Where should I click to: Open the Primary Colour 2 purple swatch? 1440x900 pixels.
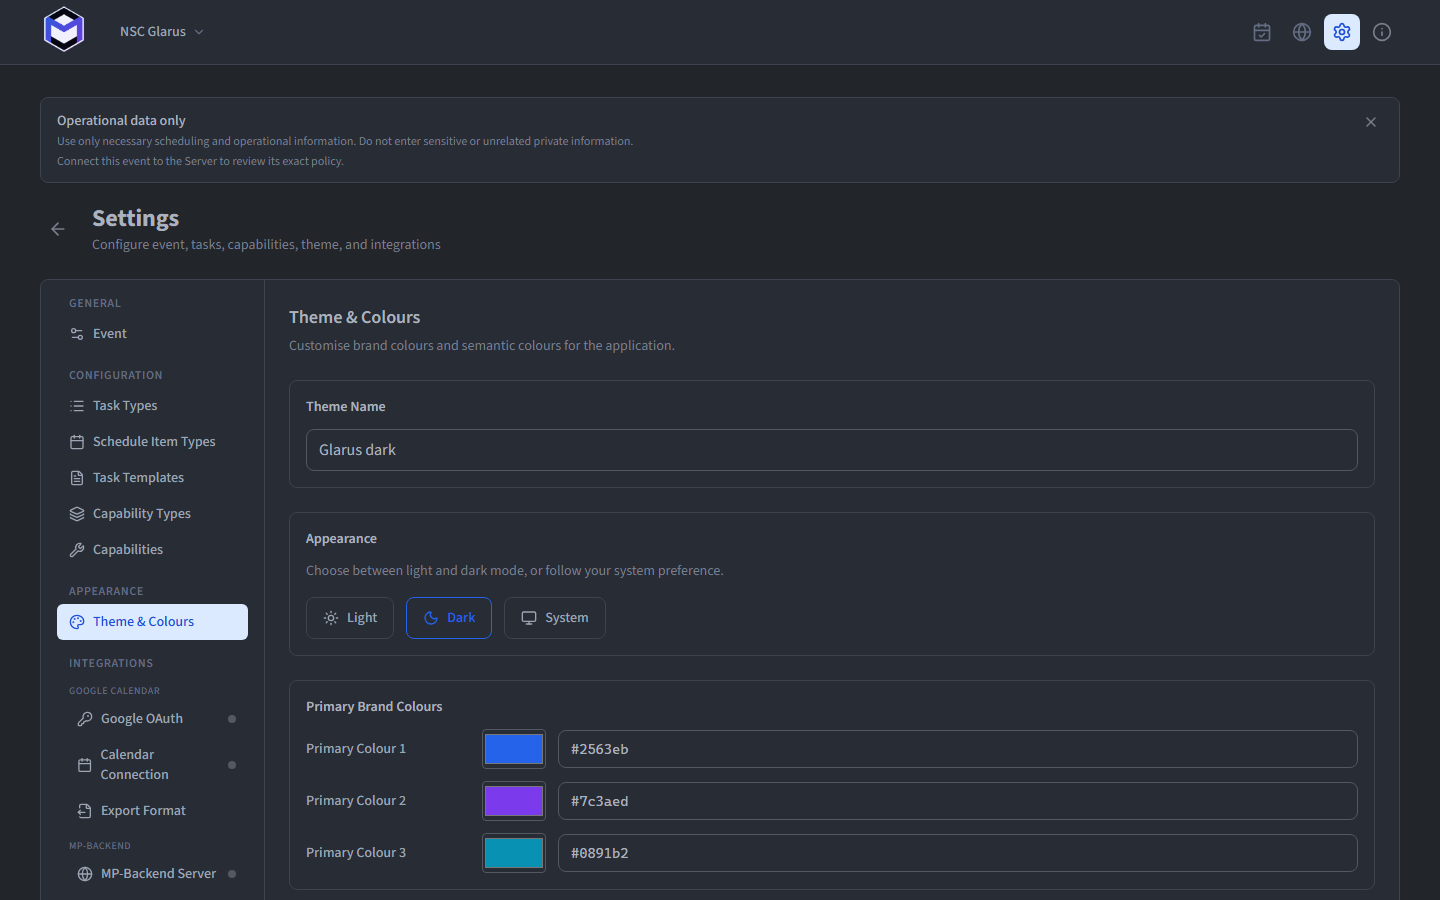[514, 801]
